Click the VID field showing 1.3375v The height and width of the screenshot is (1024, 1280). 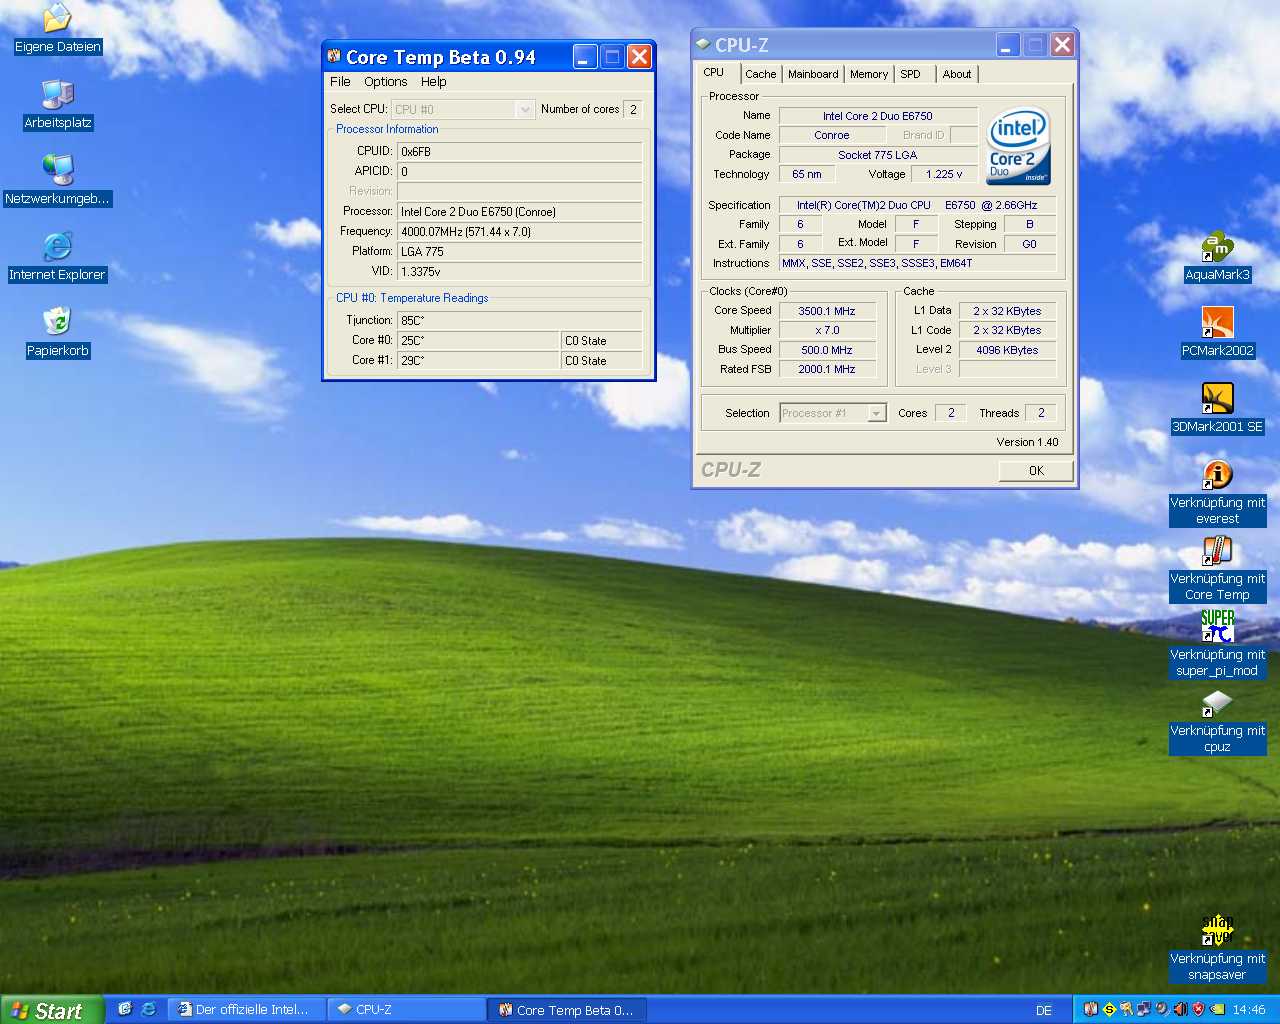pyautogui.click(x=519, y=272)
